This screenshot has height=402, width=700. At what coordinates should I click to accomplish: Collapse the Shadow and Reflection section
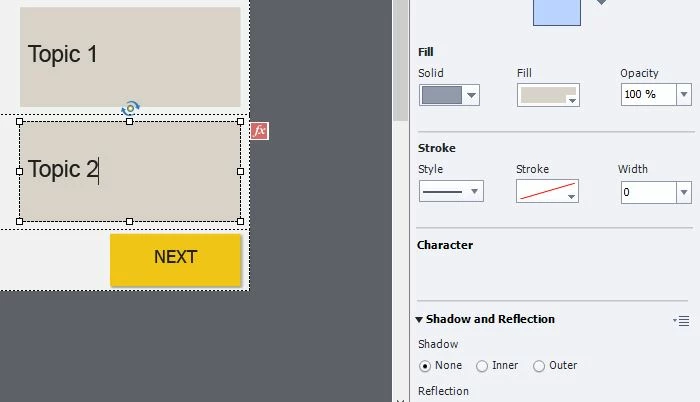point(419,320)
